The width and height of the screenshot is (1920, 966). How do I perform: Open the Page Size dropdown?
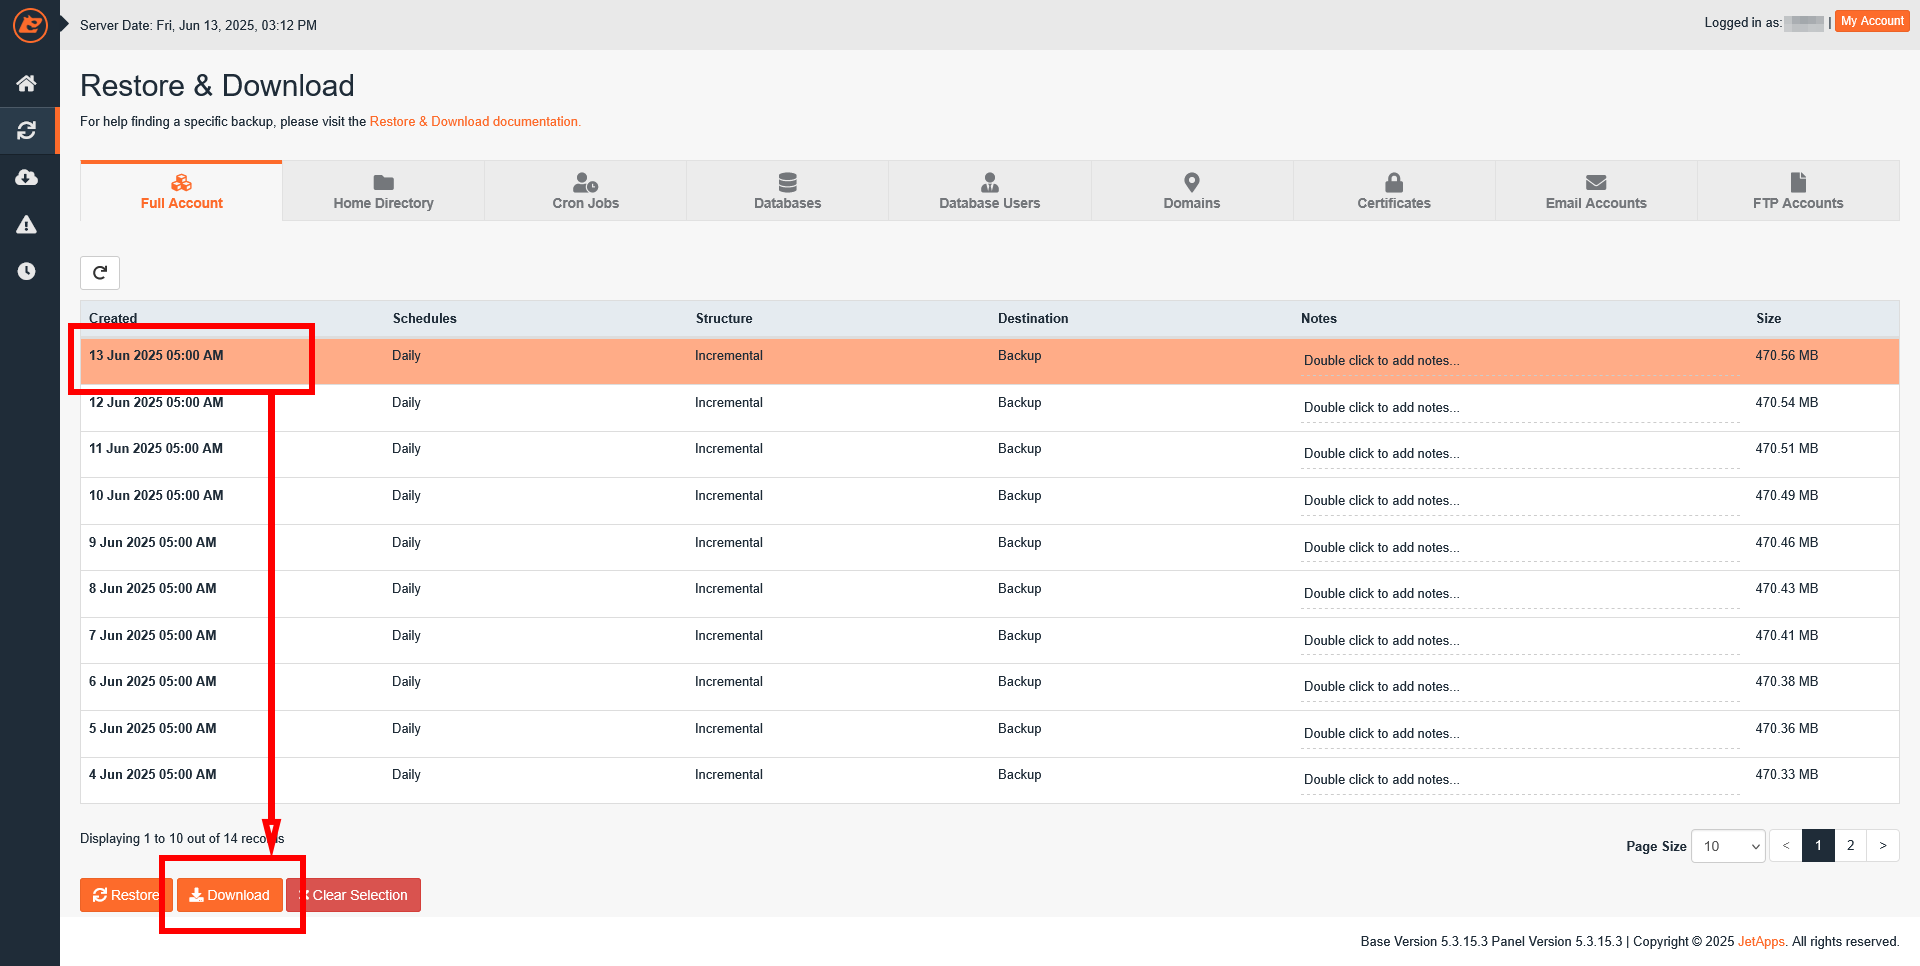click(1727, 845)
